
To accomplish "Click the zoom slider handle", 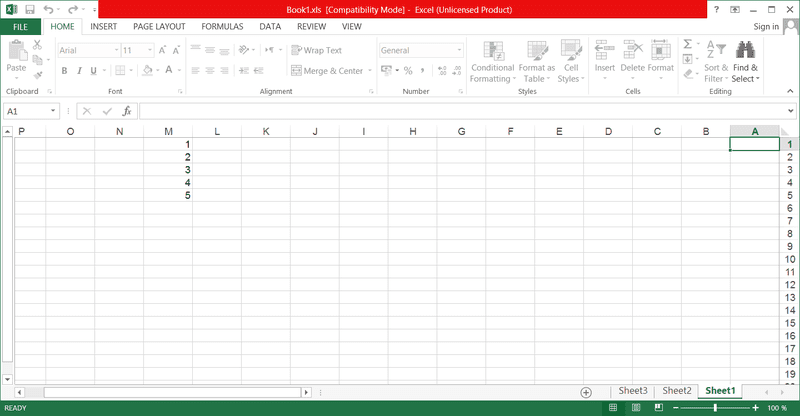I will pos(714,408).
